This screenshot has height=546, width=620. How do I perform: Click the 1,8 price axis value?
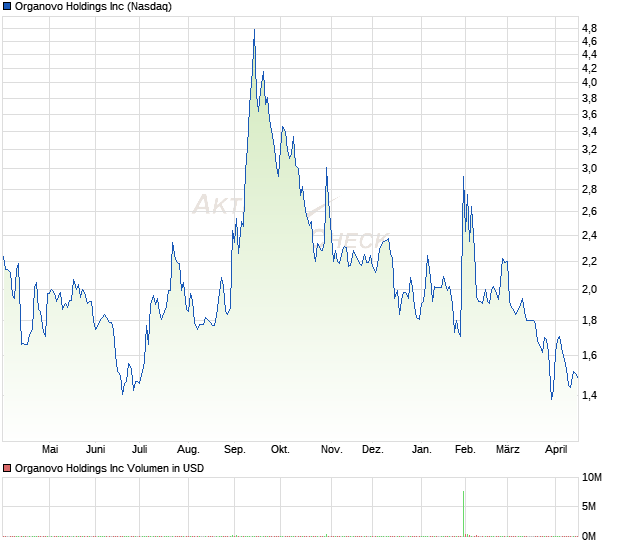point(589,321)
